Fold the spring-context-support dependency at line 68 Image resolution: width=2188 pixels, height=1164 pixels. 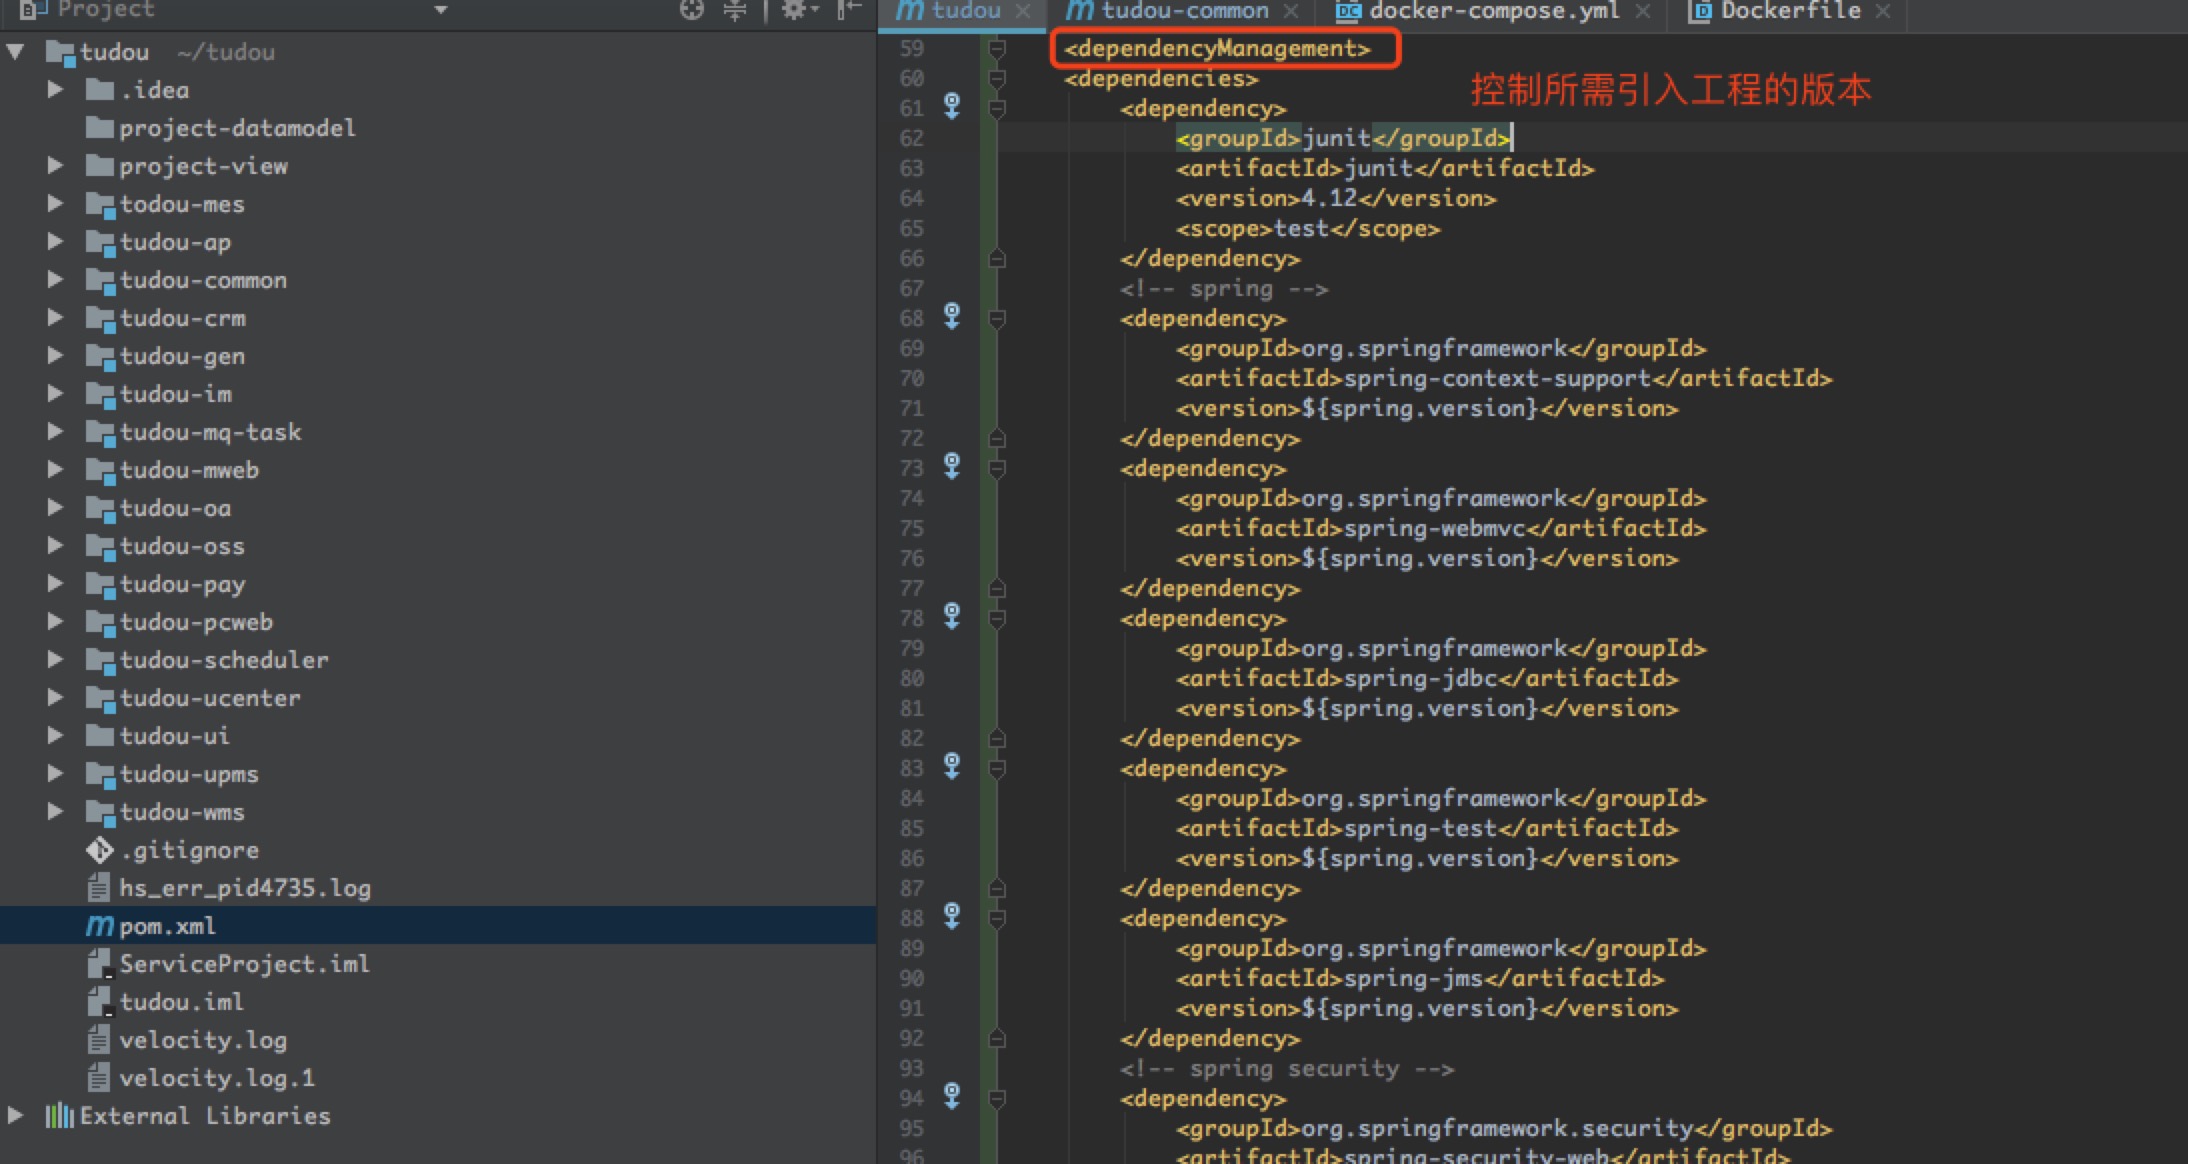997,319
